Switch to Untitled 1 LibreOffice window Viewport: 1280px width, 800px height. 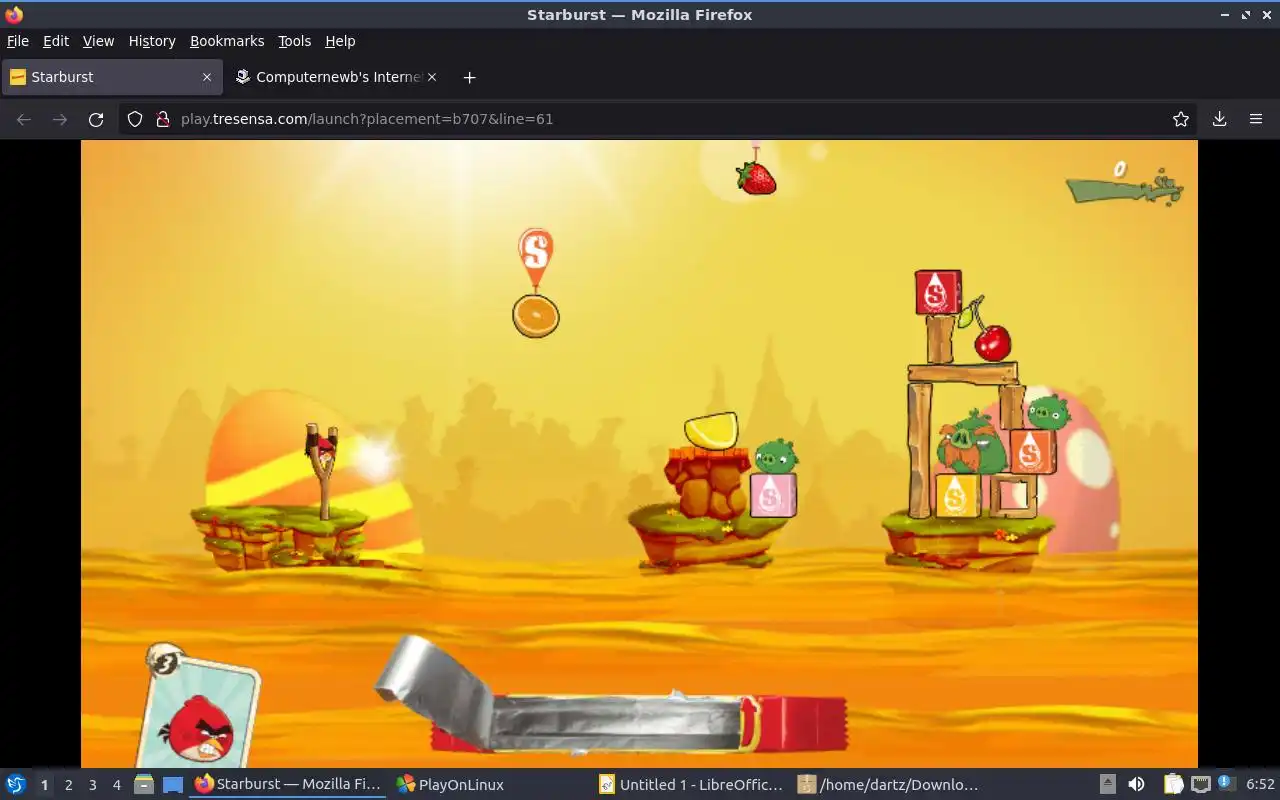[691, 785]
